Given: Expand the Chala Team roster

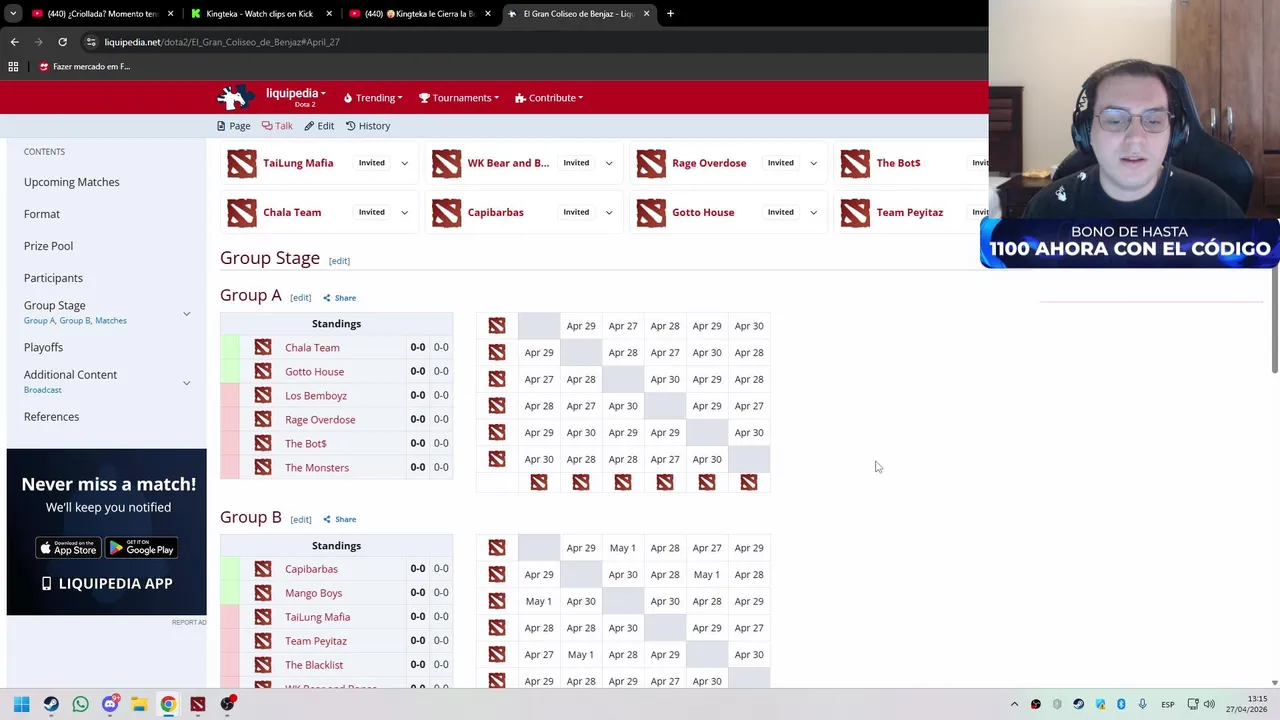Looking at the screenshot, I should coord(404,212).
